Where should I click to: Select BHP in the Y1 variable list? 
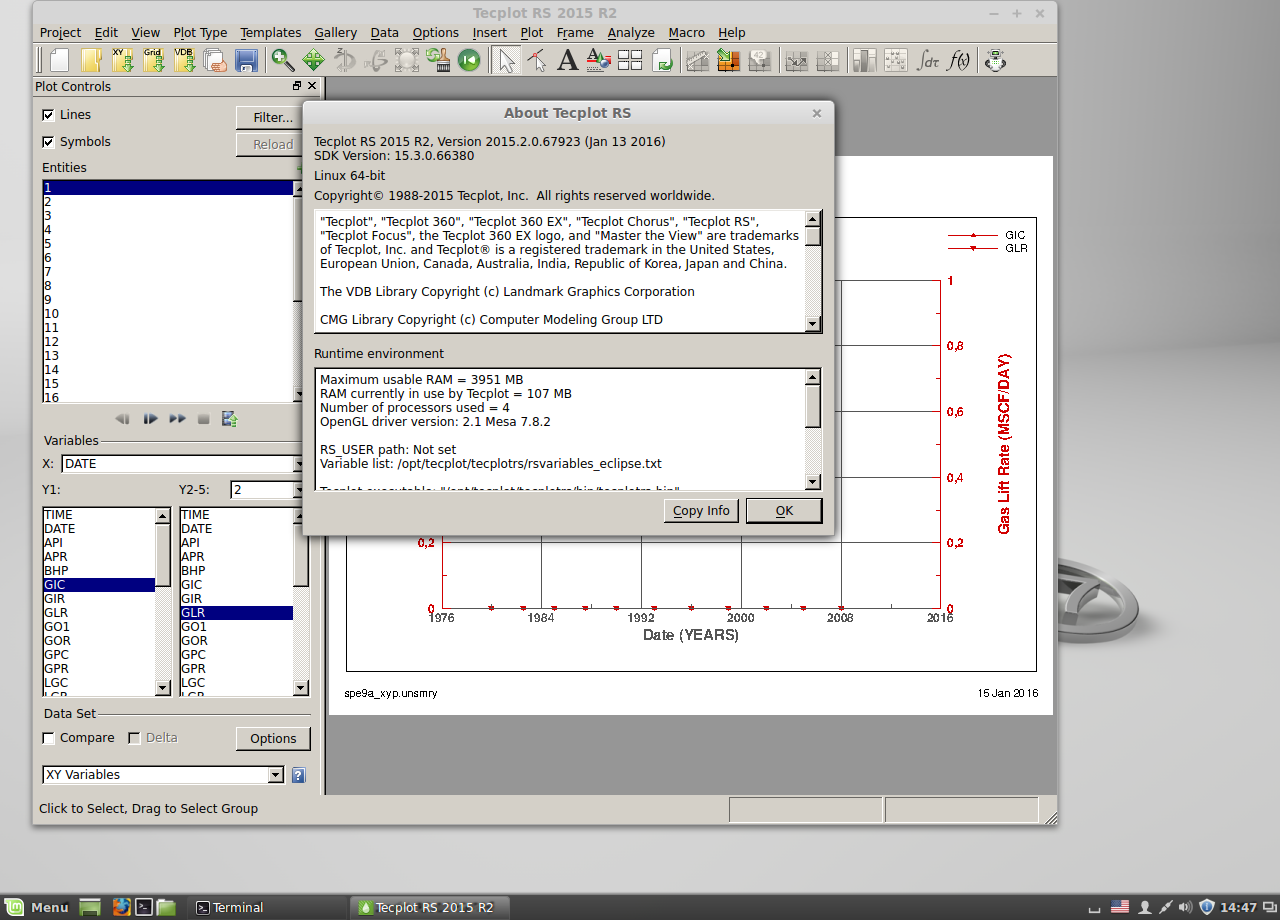(99, 571)
